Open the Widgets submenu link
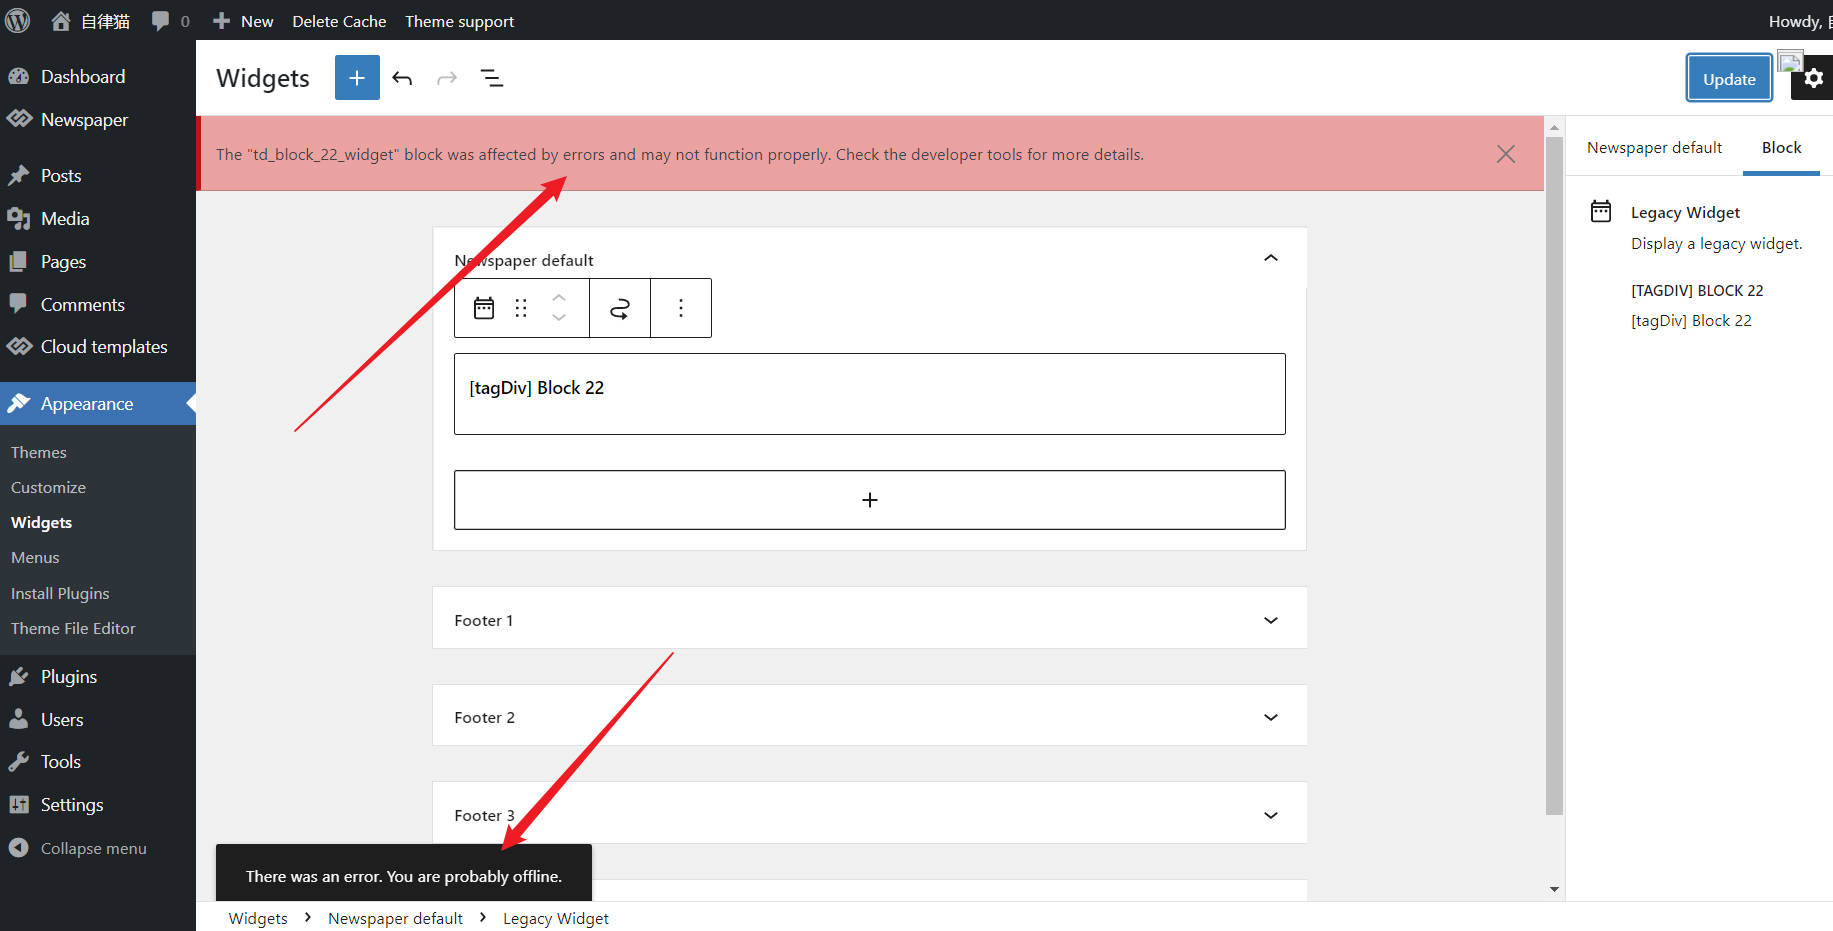The width and height of the screenshot is (1833, 931). coord(41,523)
